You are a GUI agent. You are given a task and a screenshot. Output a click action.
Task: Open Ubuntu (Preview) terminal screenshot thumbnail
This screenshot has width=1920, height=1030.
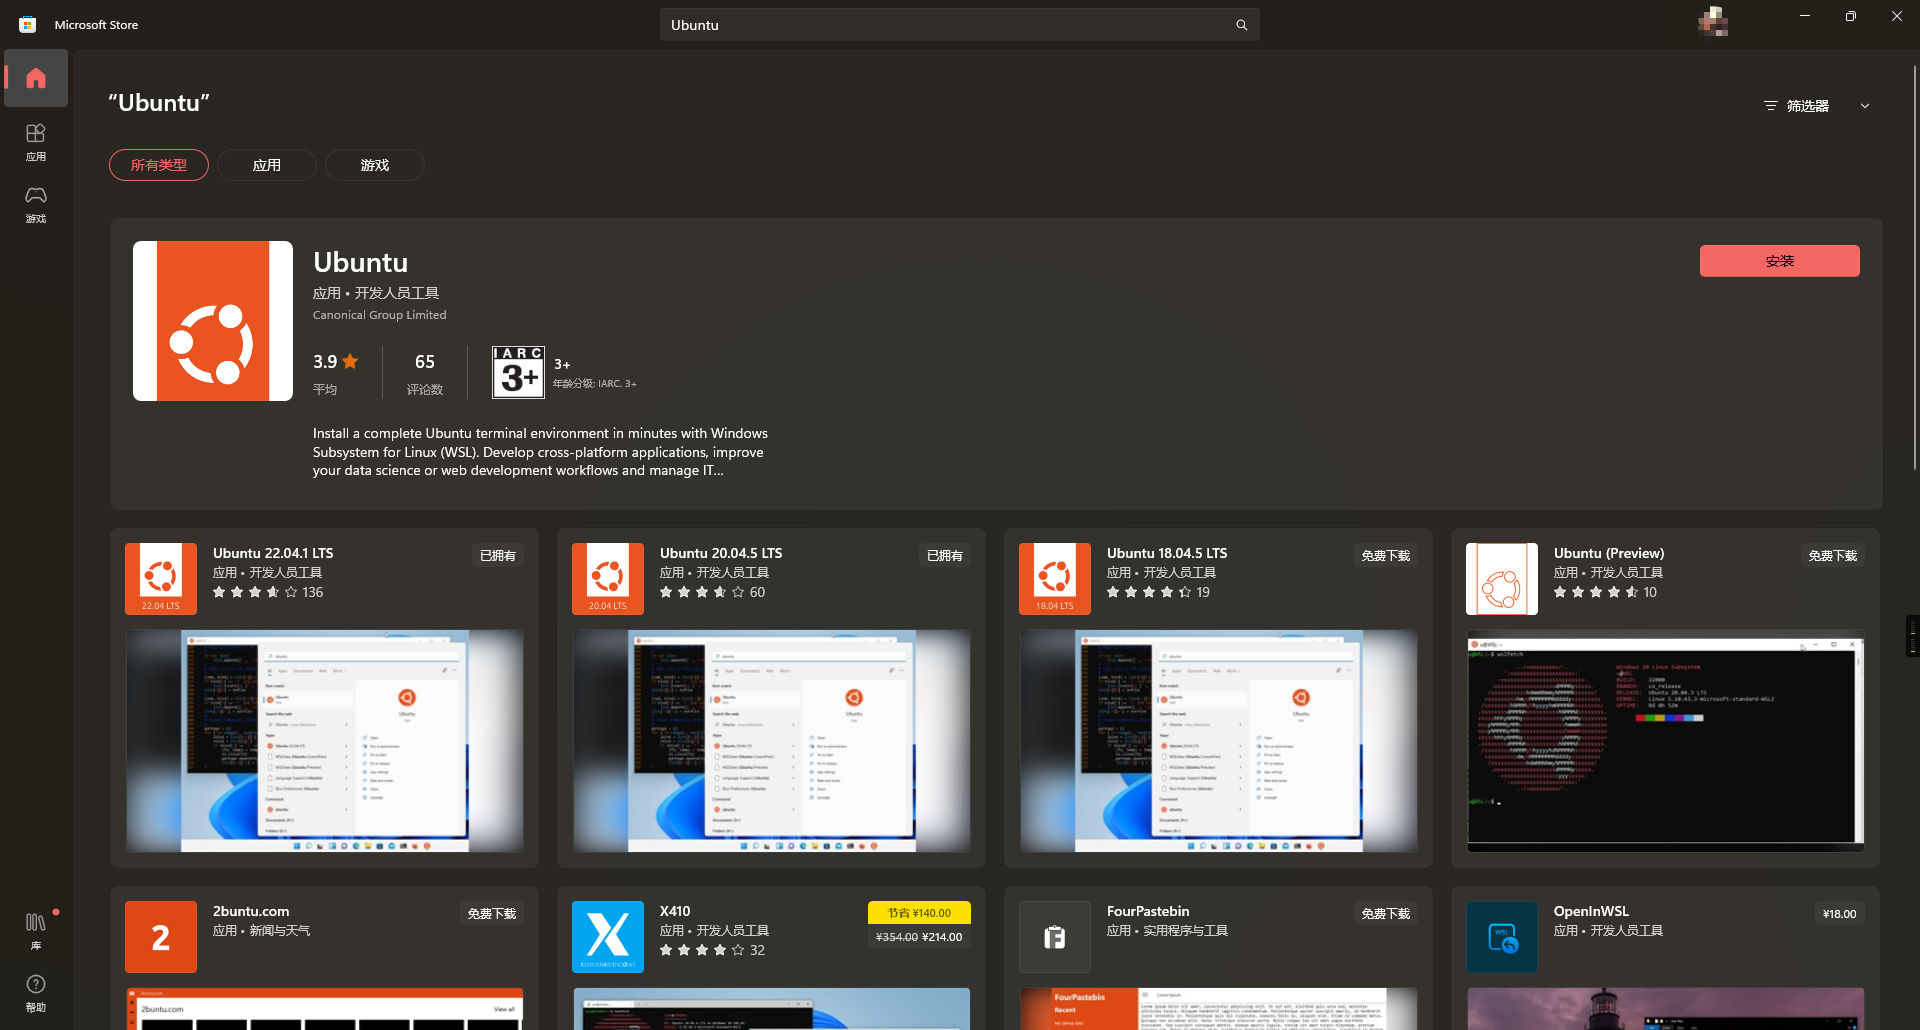click(1666, 741)
